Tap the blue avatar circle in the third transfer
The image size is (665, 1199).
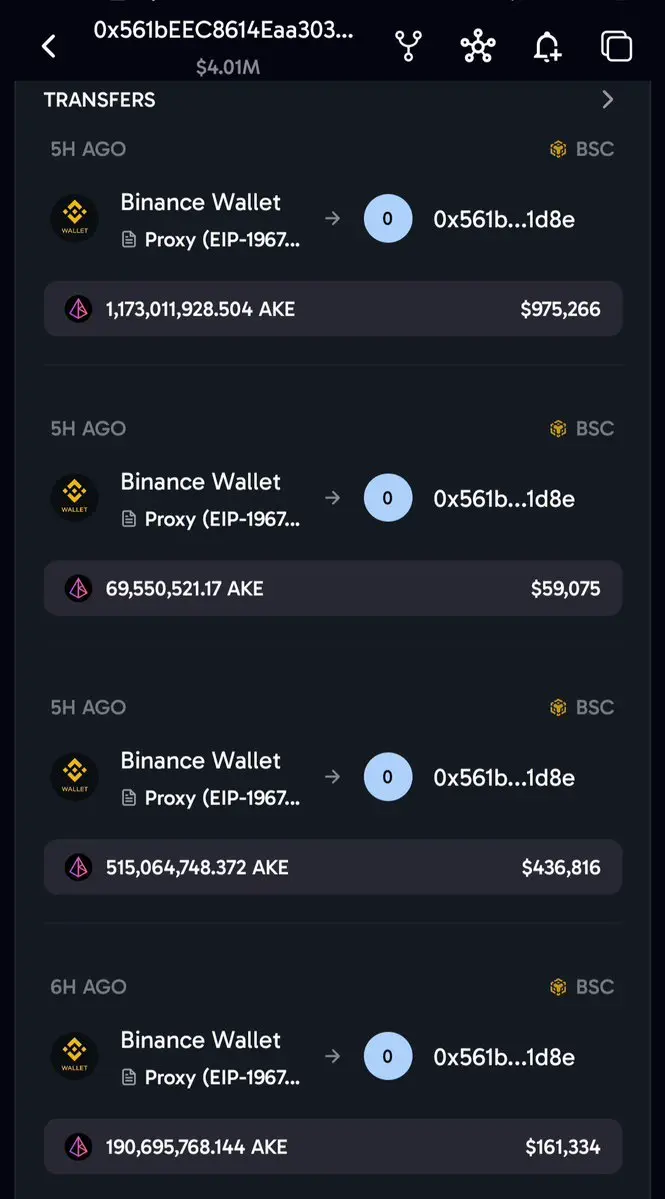coord(388,777)
